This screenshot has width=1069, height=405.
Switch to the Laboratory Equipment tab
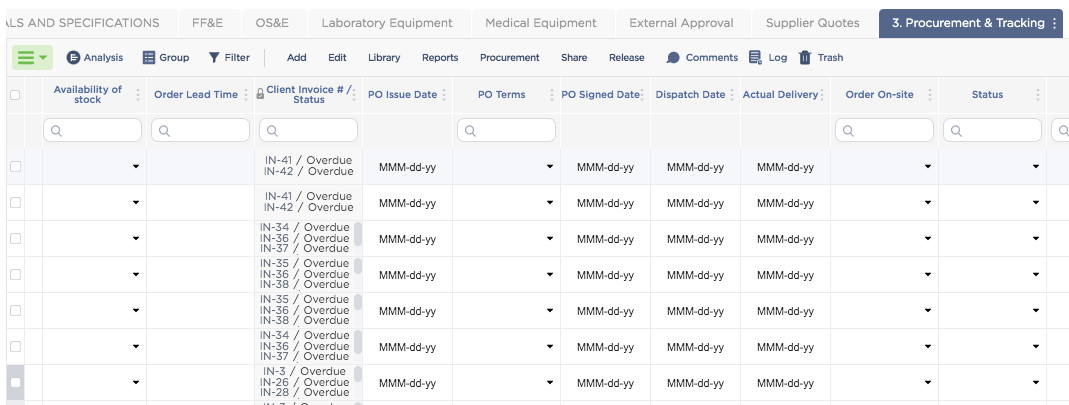(387, 23)
